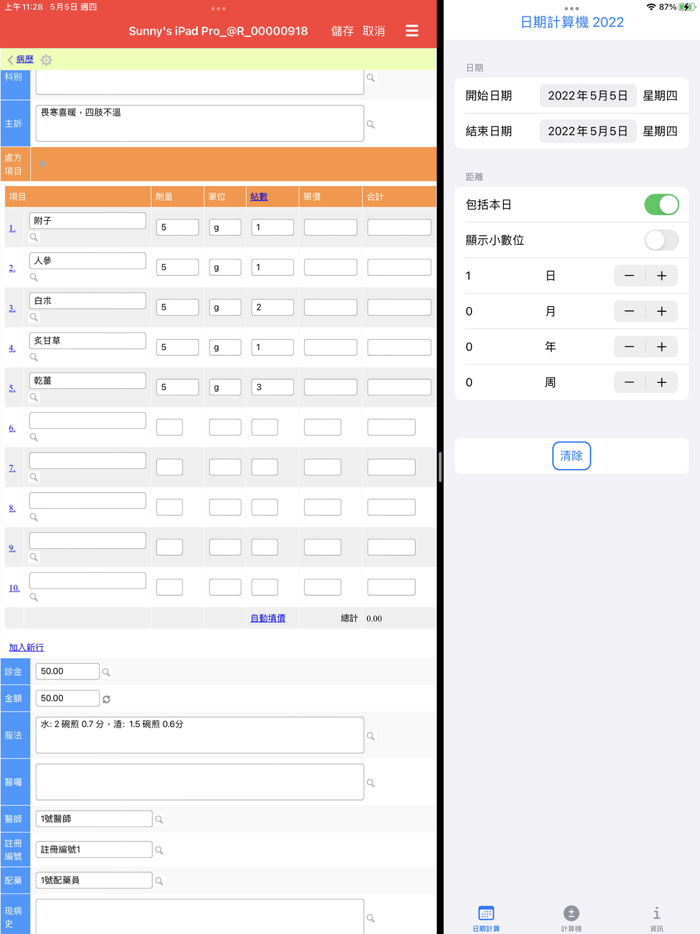This screenshot has height=934, width=700.
Task: Enable the 顯示小數位 switch
Action: pos(661,240)
